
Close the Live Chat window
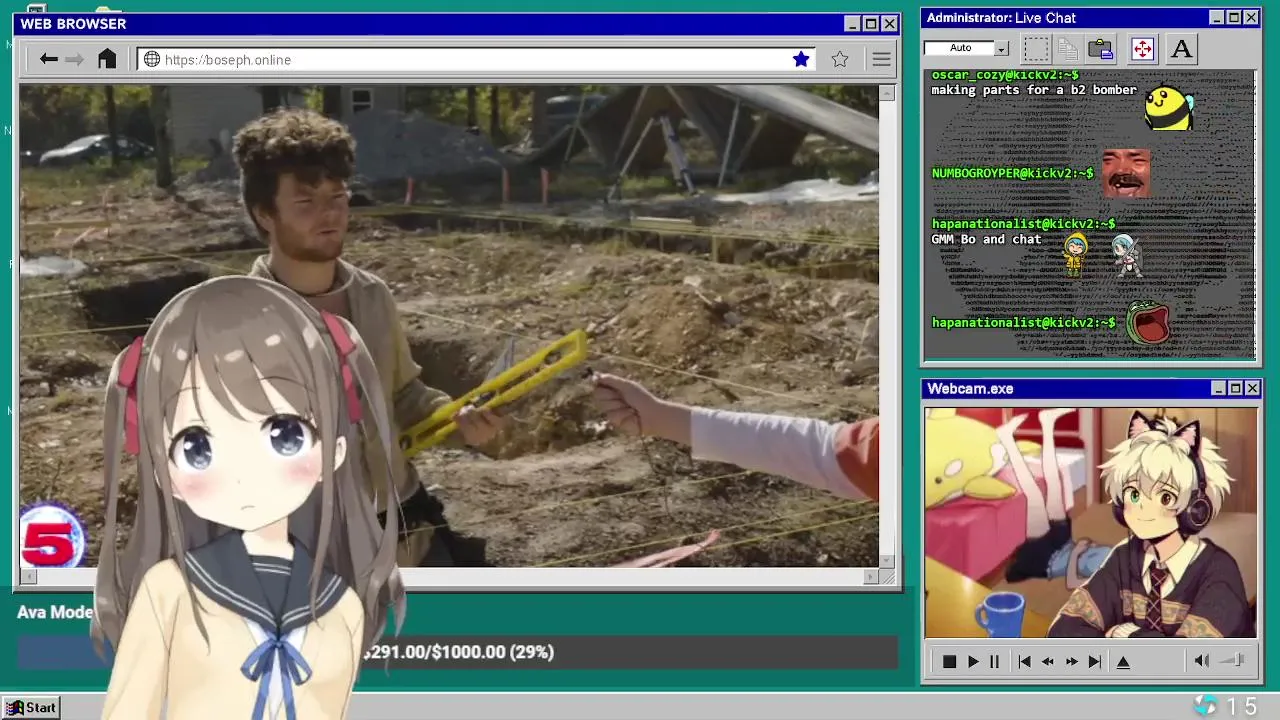[x=1251, y=18]
